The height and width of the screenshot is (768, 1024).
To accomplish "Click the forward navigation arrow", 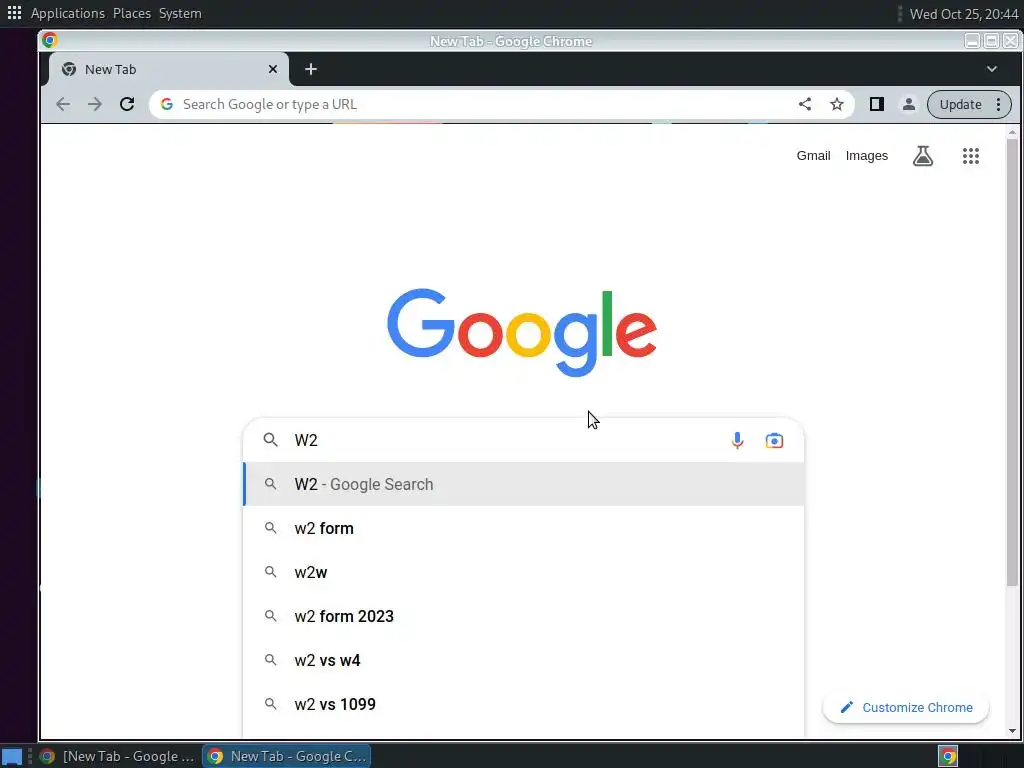I will click(x=95, y=104).
